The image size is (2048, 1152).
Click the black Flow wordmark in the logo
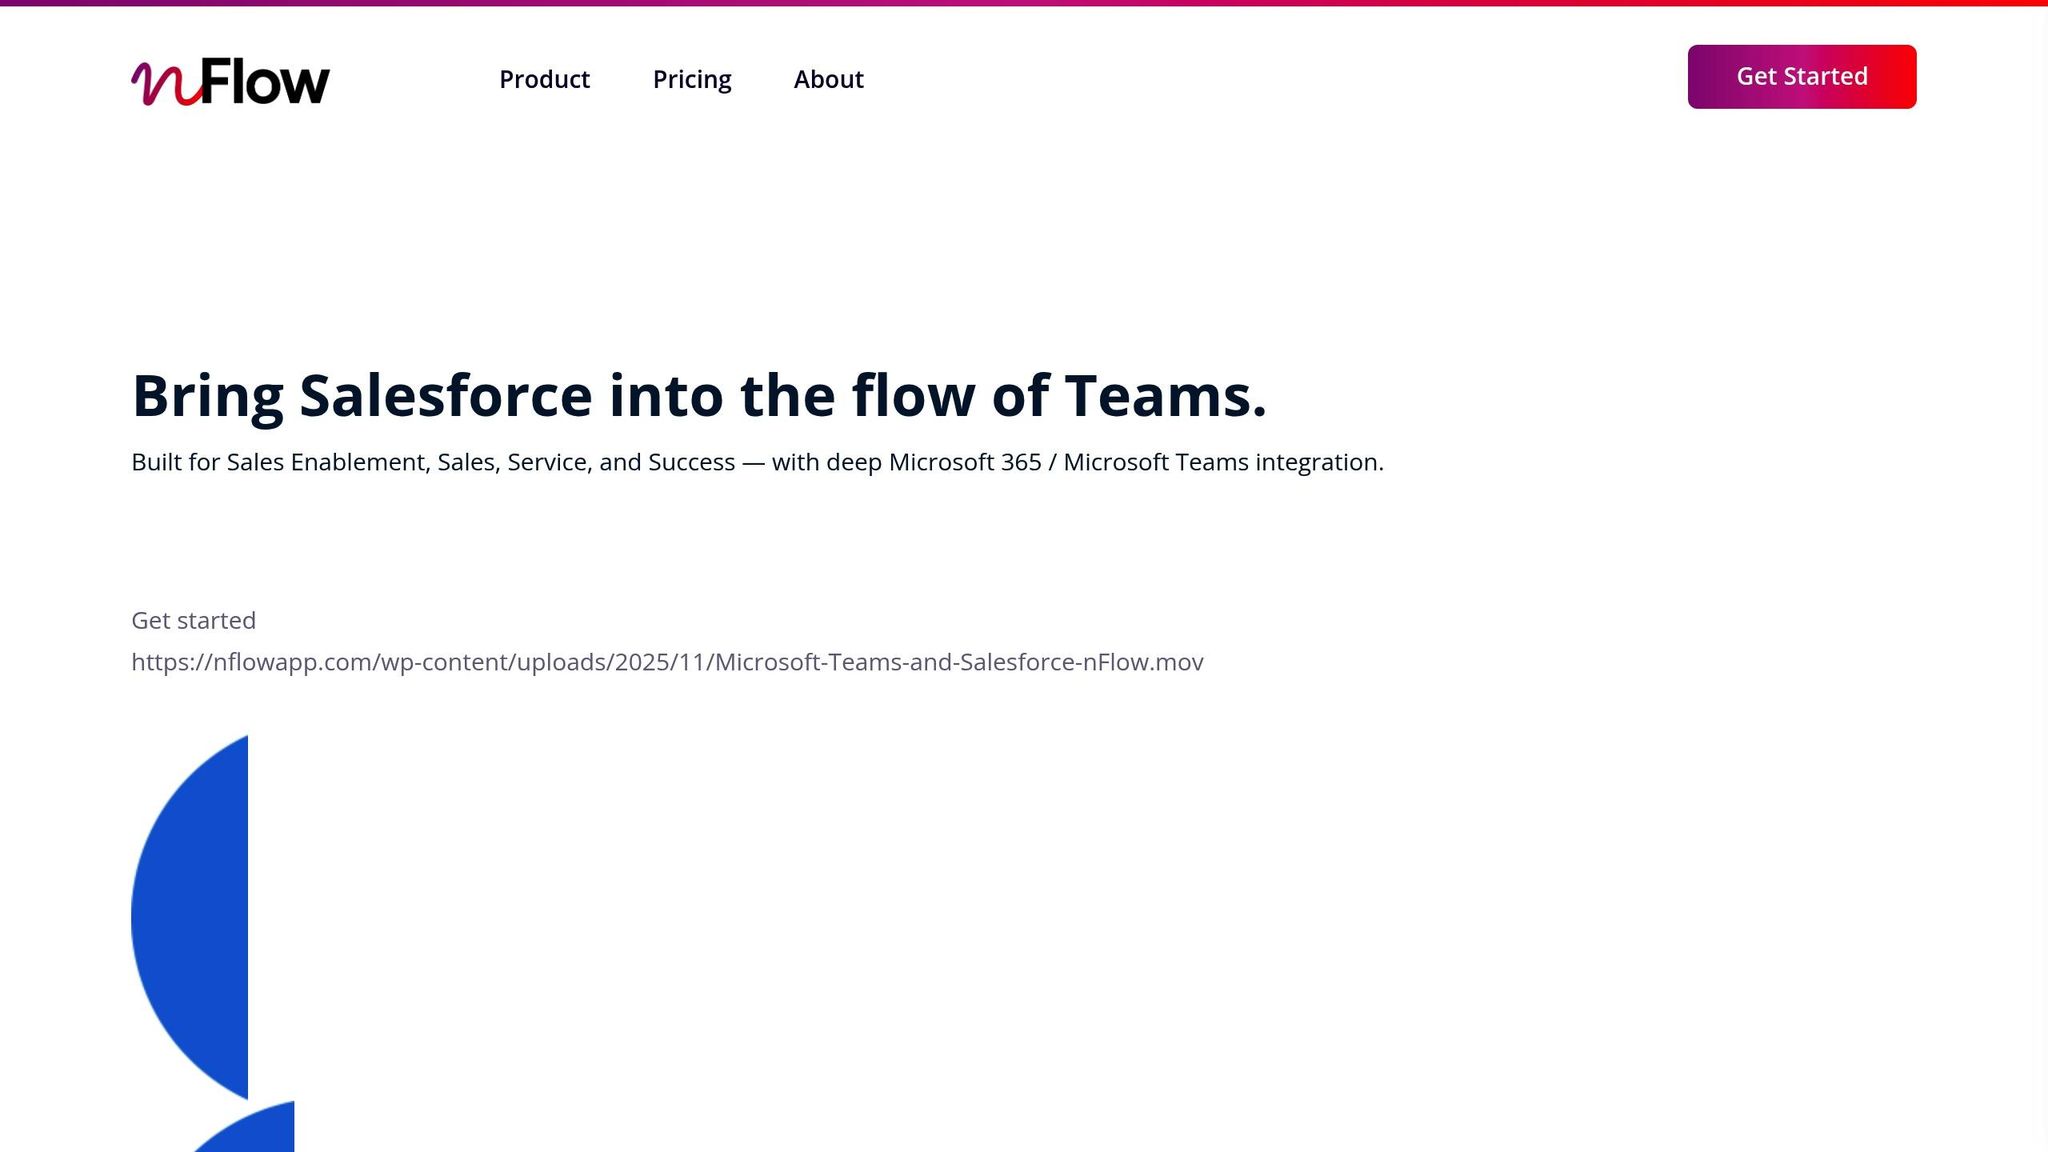[x=265, y=82]
